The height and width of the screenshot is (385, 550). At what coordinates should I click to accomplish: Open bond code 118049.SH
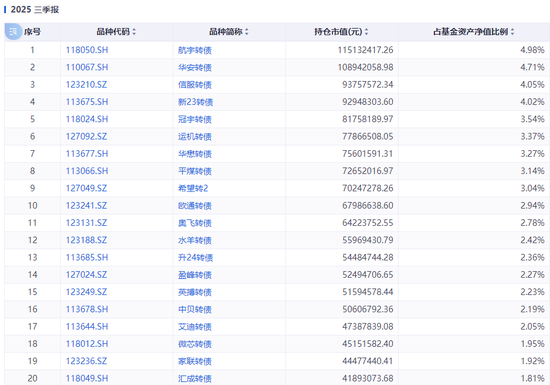(87, 378)
